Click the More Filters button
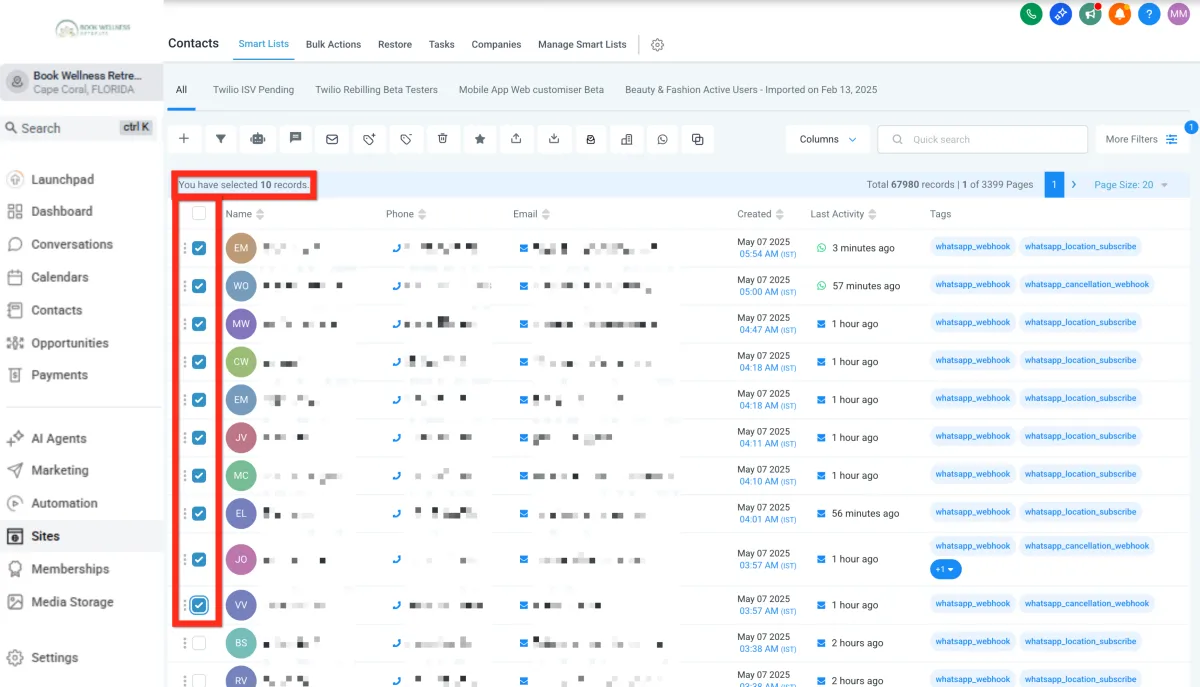The width and height of the screenshot is (1200, 687). point(1141,139)
